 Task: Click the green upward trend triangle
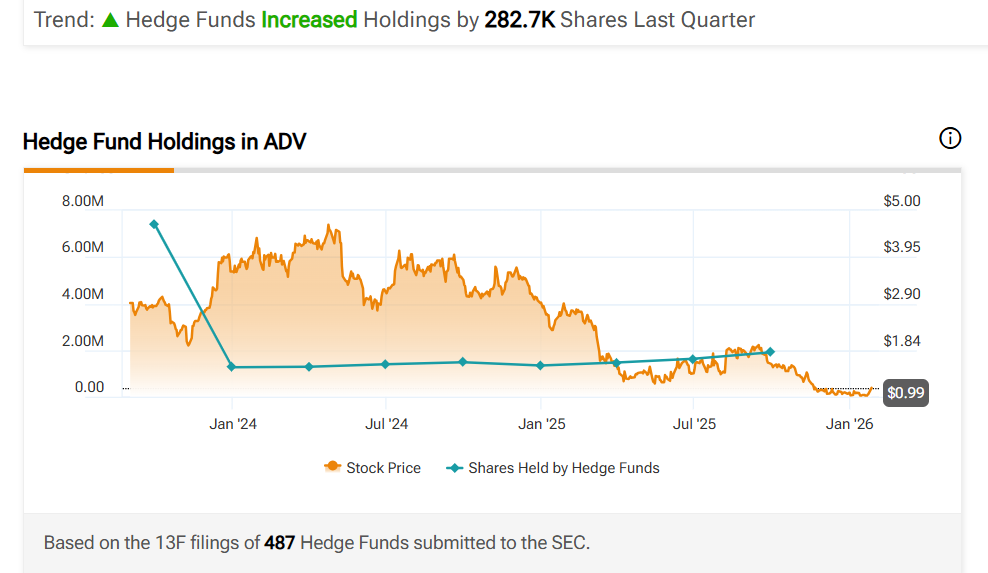click(x=110, y=20)
